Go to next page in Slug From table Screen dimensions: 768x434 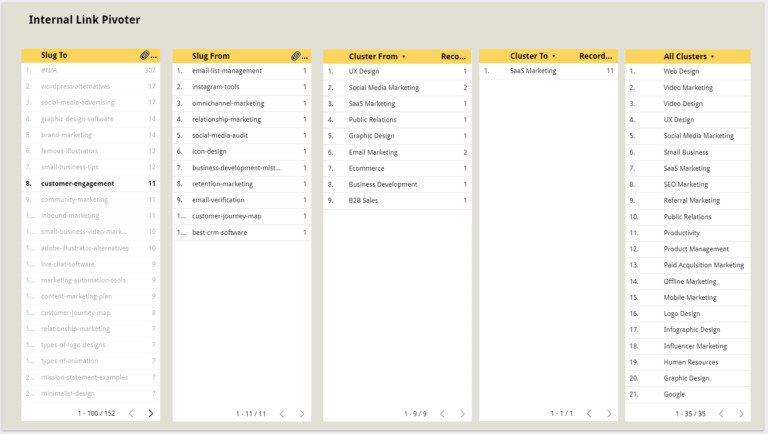click(x=302, y=414)
